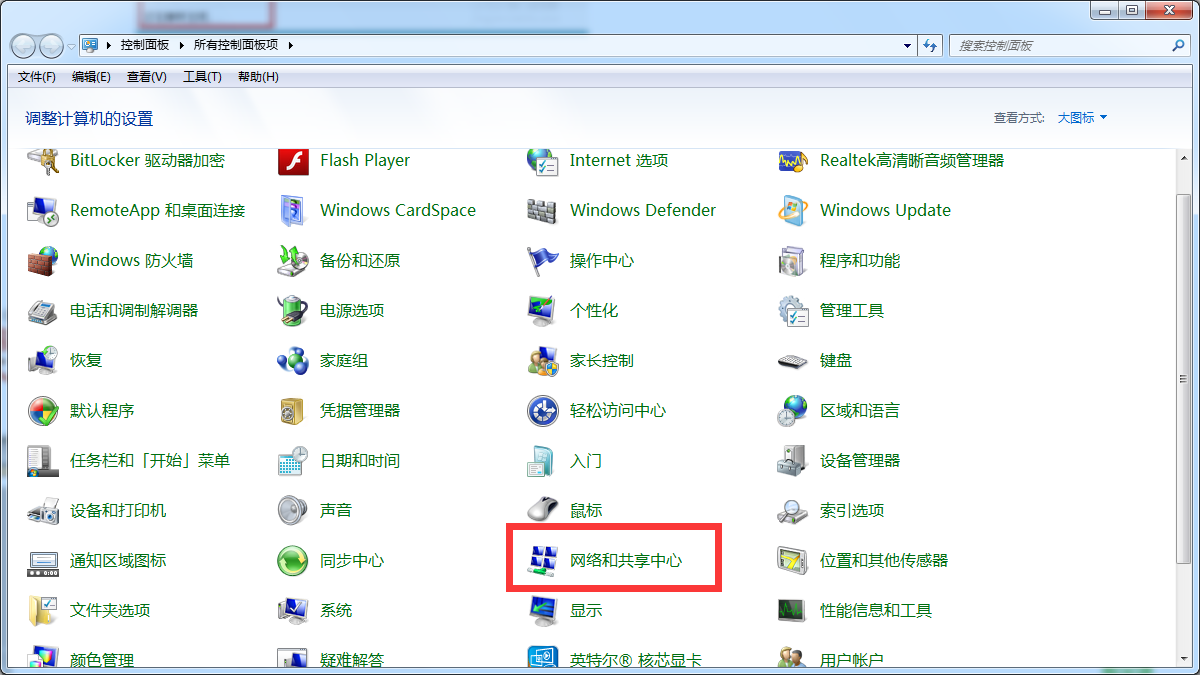Open the 文件夹选项 link
The image size is (1200, 675).
tap(110, 611)
